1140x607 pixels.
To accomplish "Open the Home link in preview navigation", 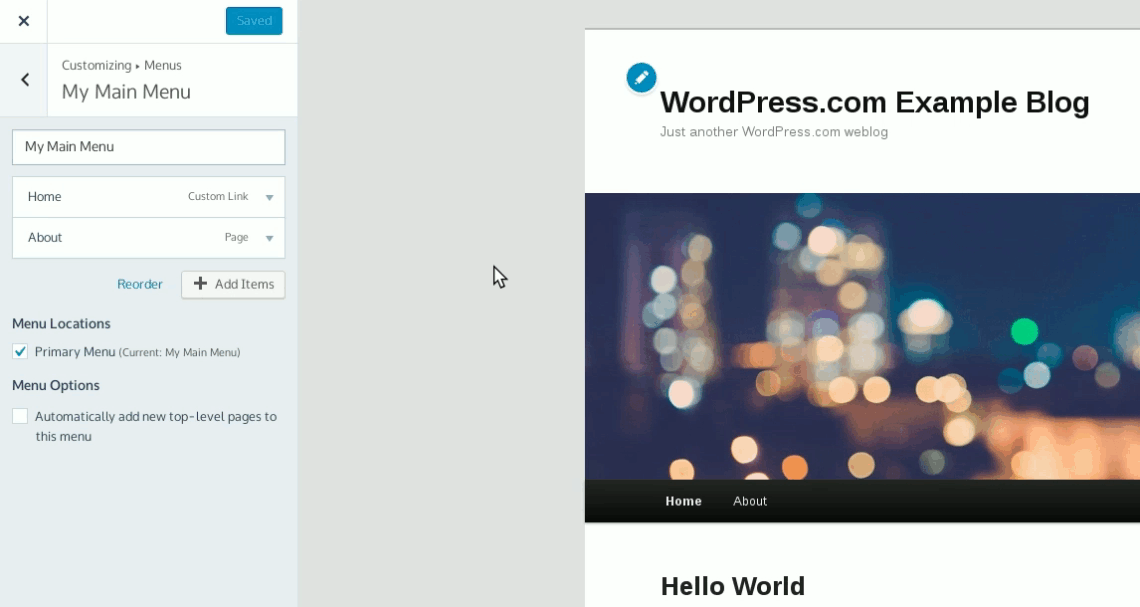I will point(683,501).
